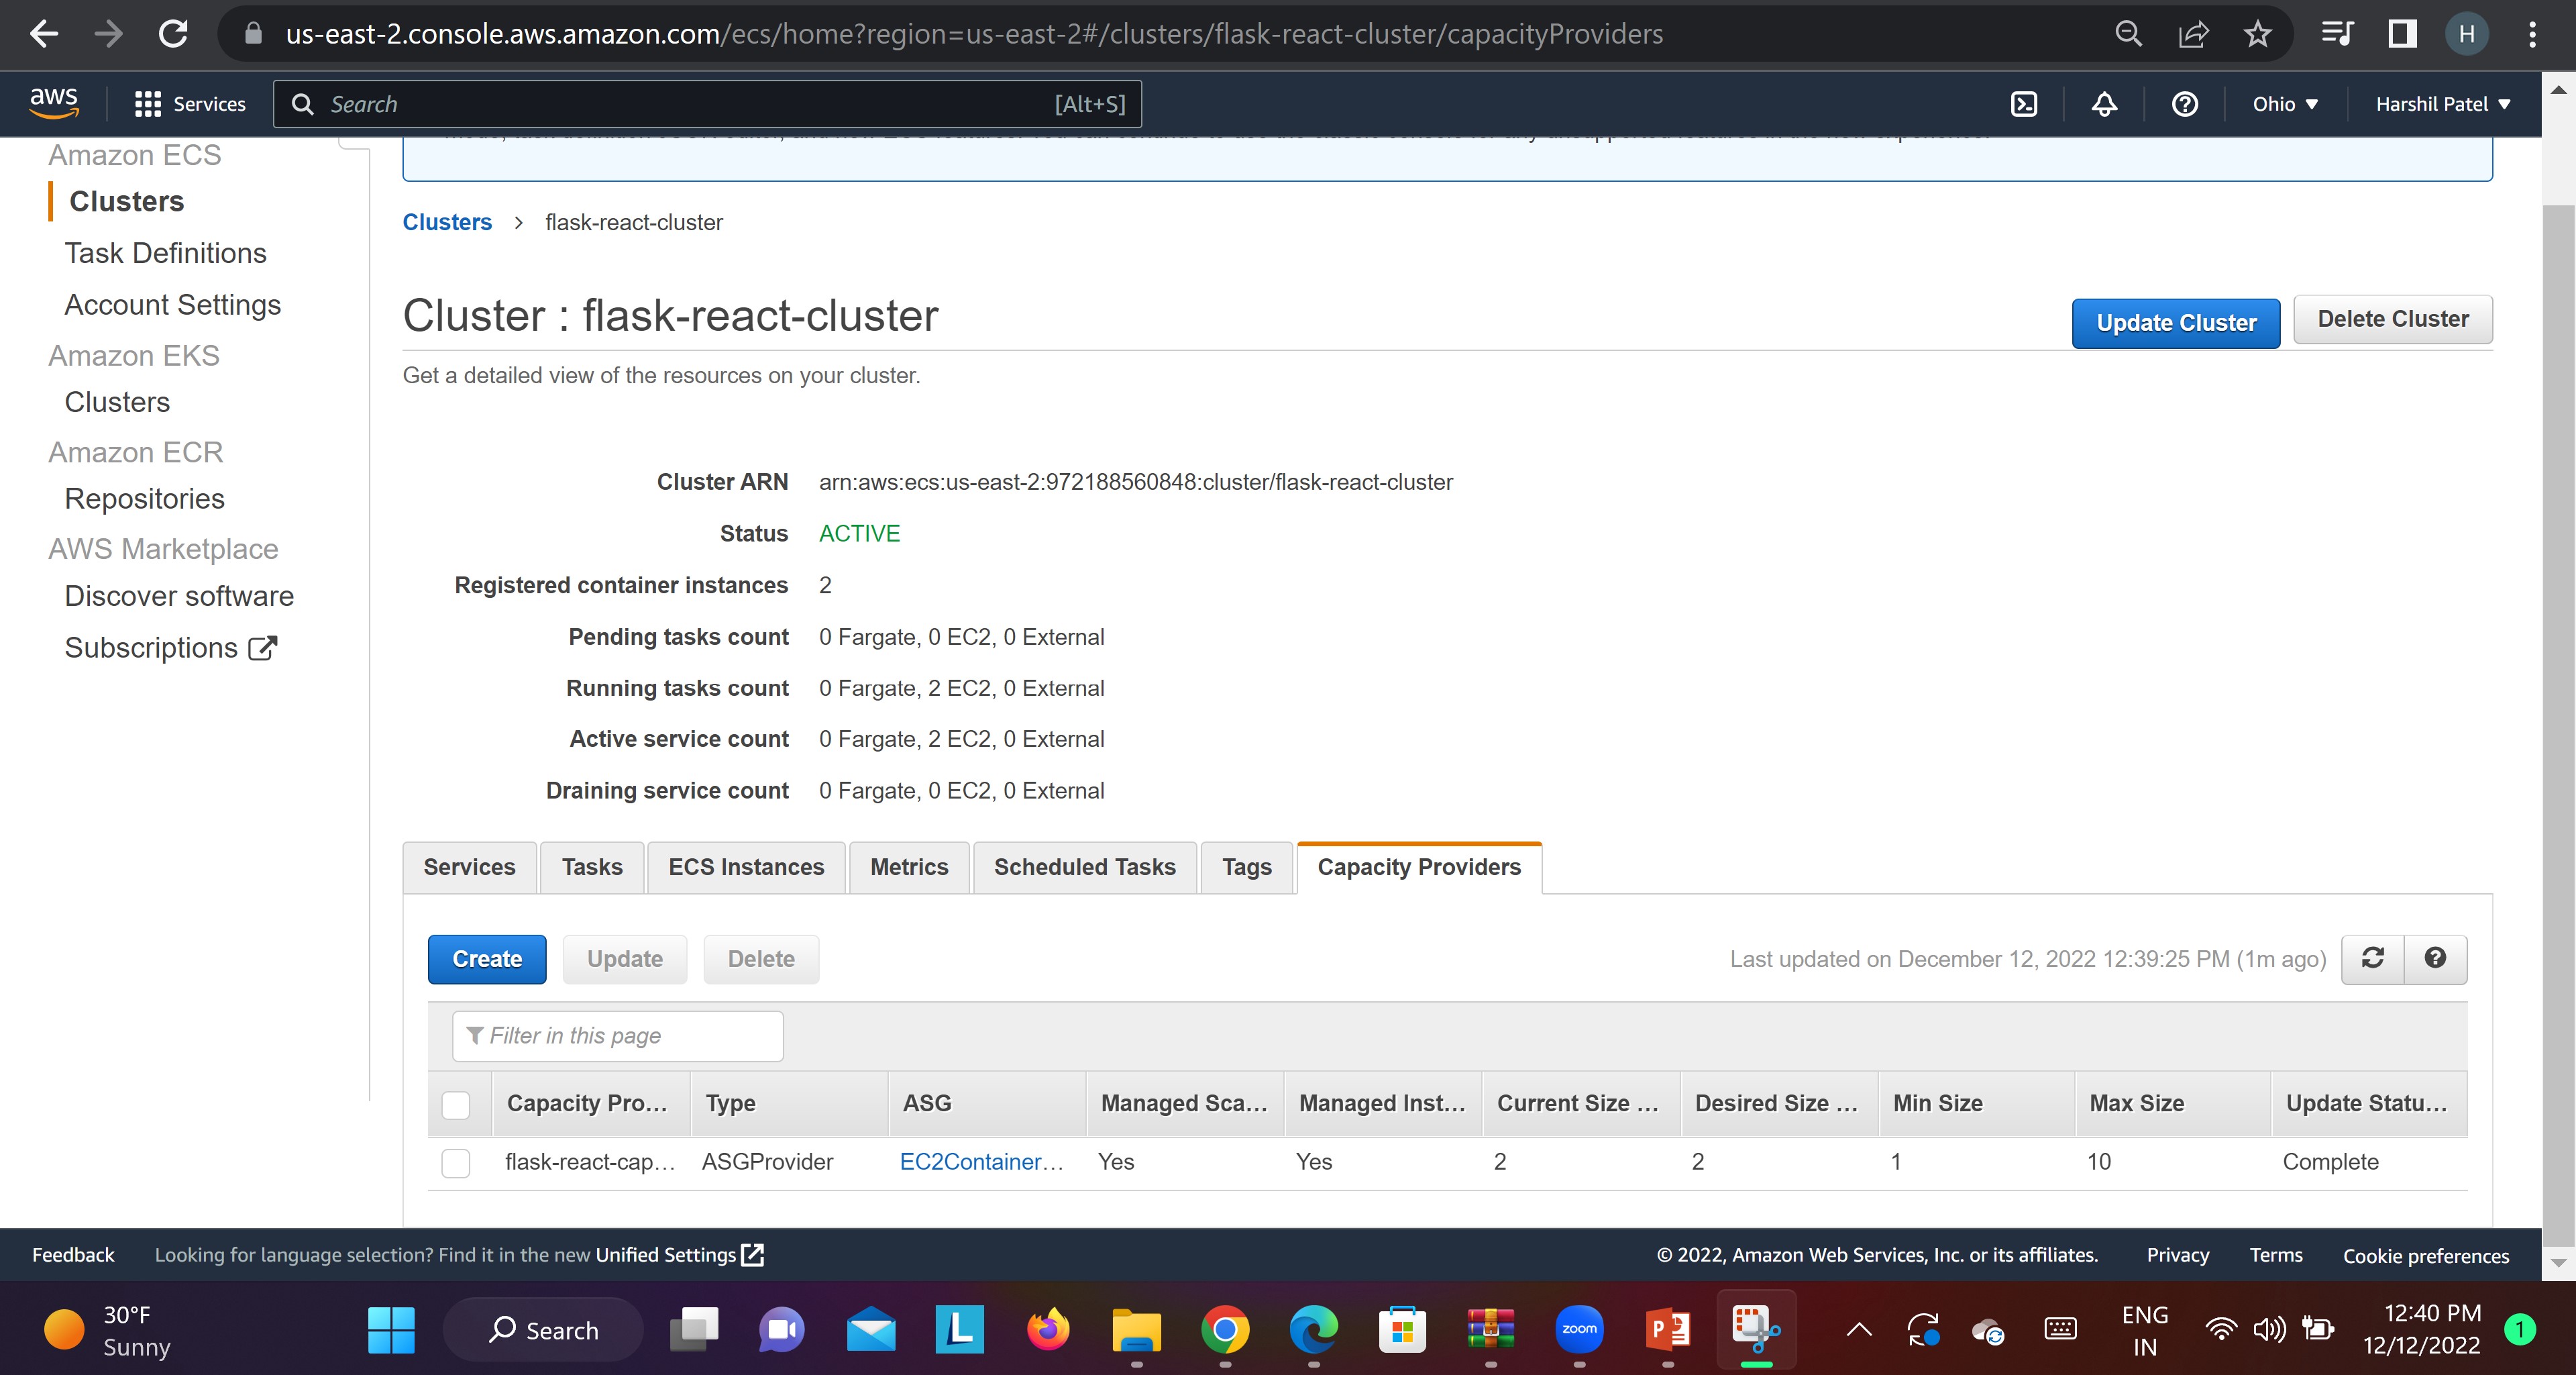This screenshot has height=1375, width=2576.
Task: Check the flask-react-cap provider row checkbox
Action: click(456, 1162)
